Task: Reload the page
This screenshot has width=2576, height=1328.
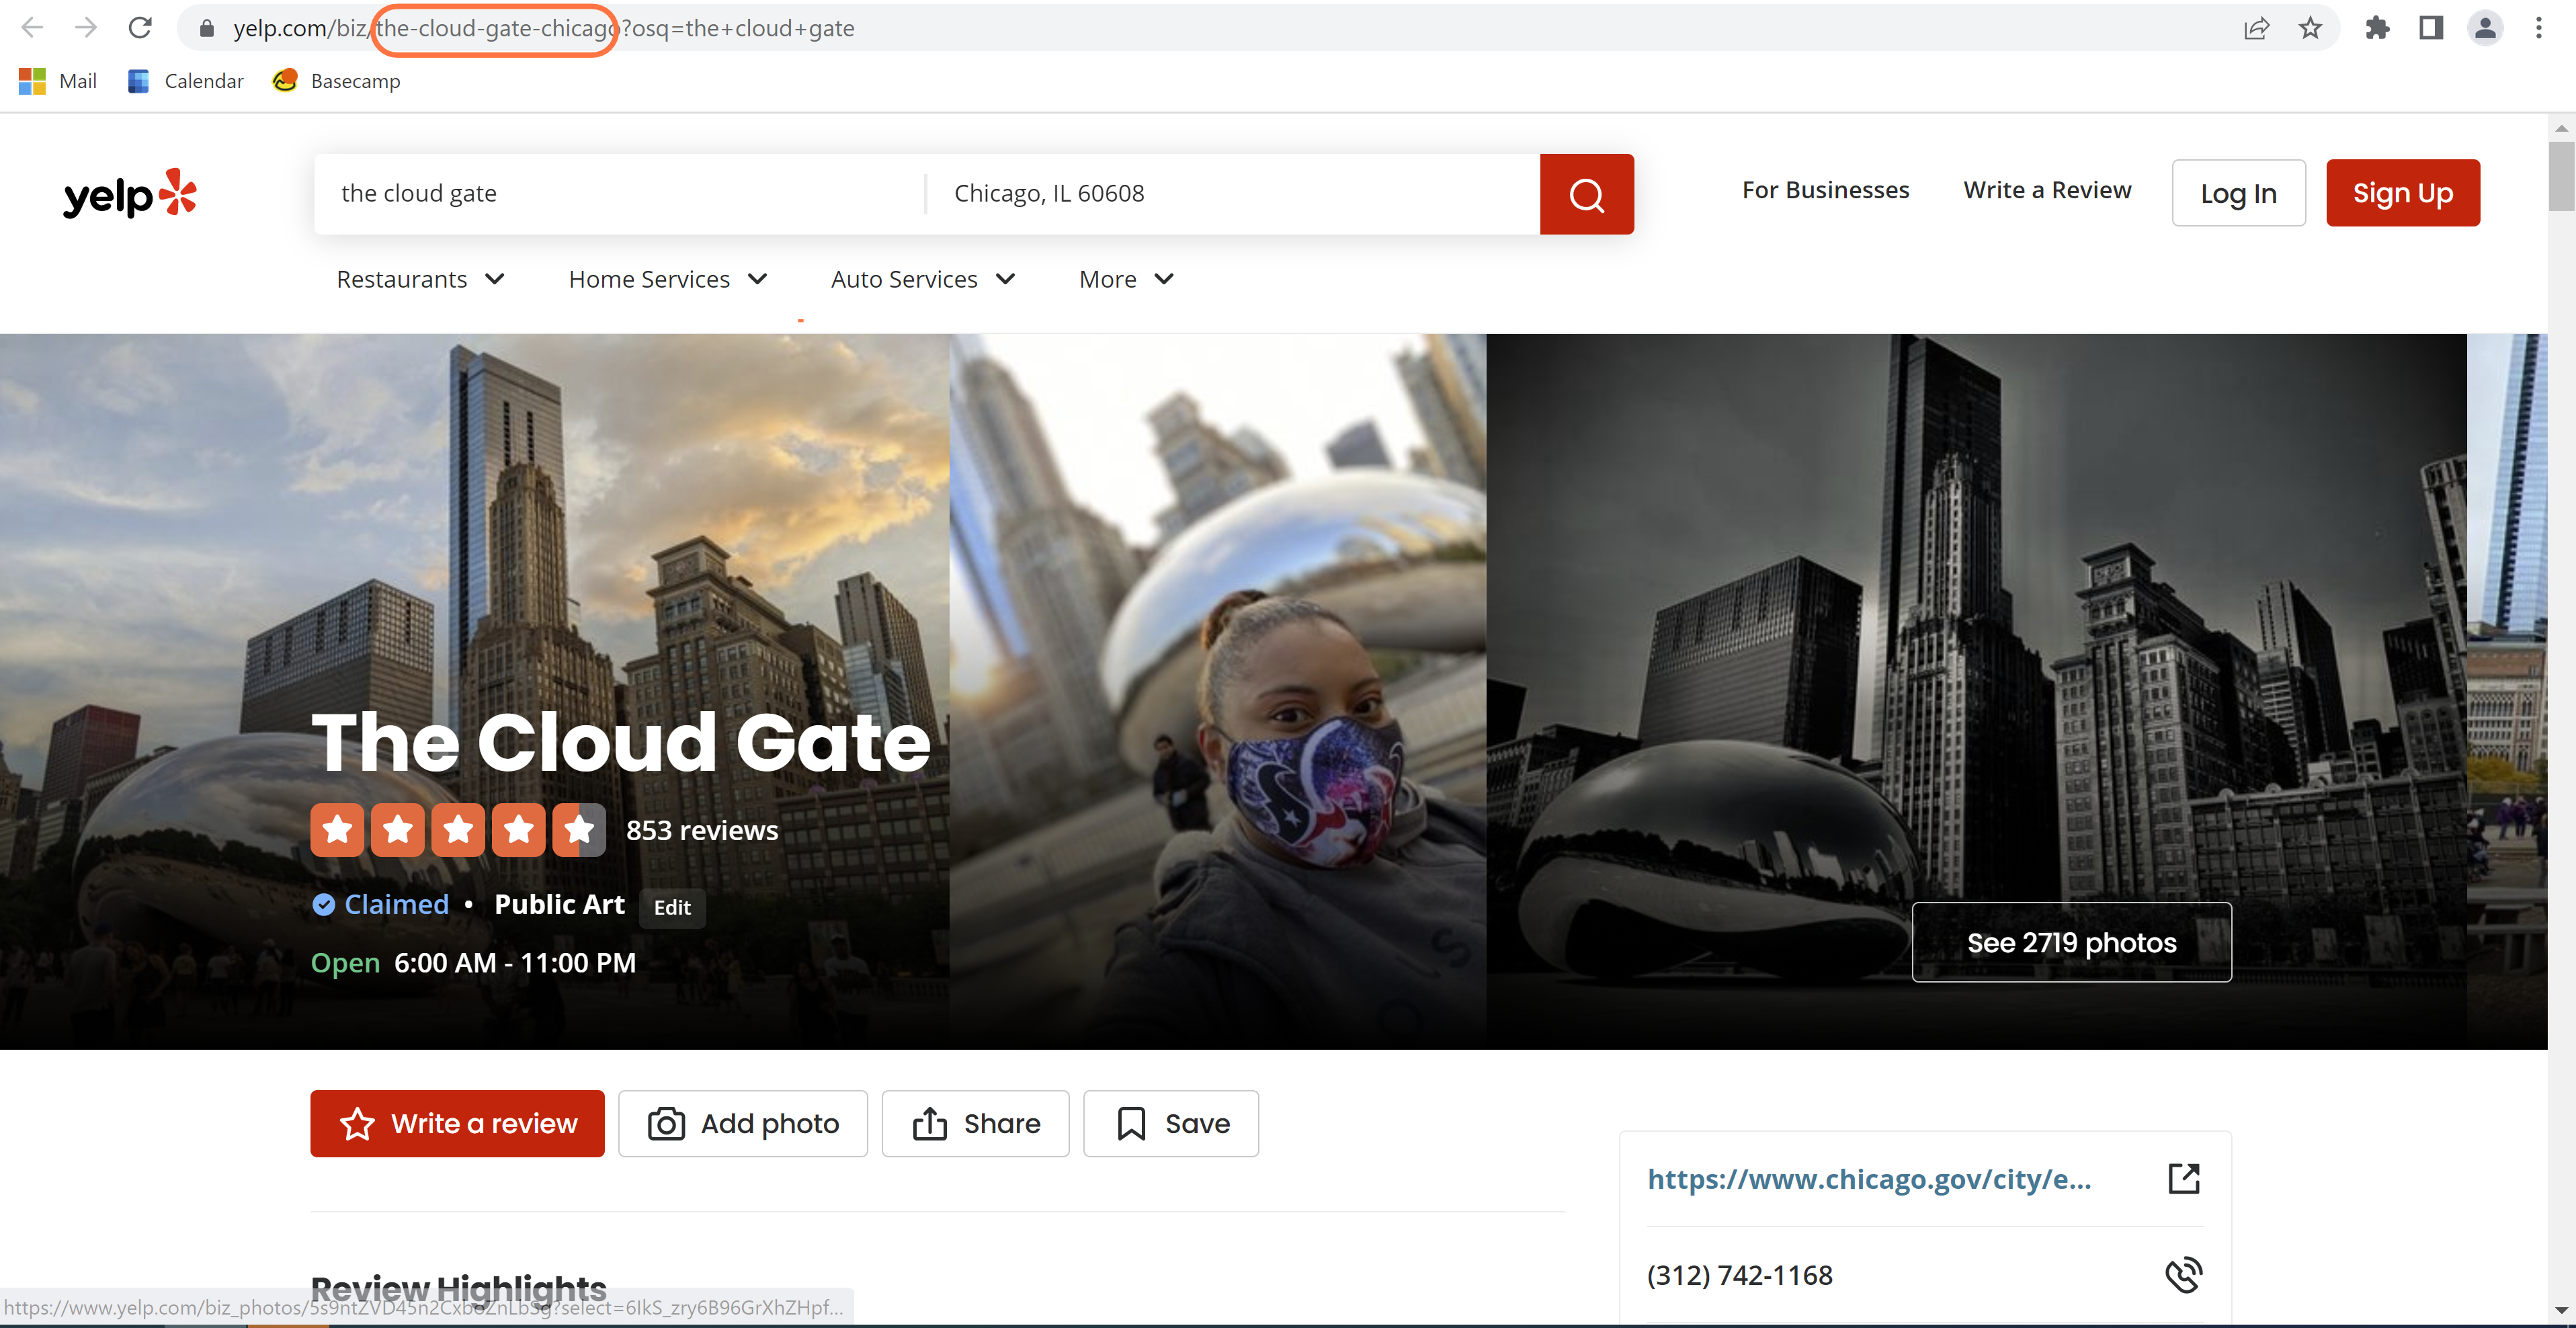Action: click(140, 28)
